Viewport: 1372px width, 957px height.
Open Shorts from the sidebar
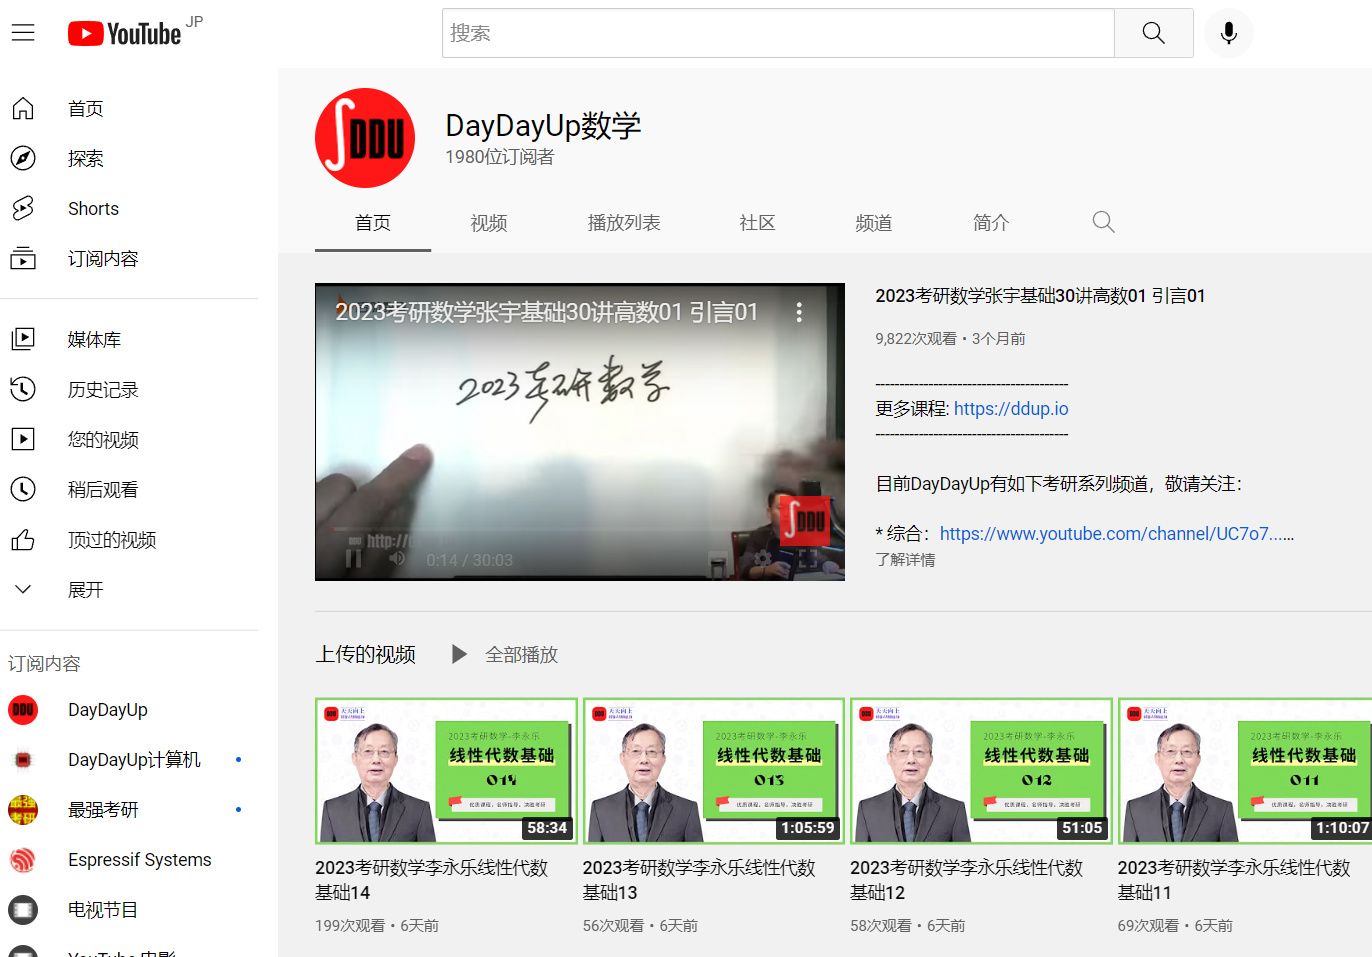[x=93, y=209]
